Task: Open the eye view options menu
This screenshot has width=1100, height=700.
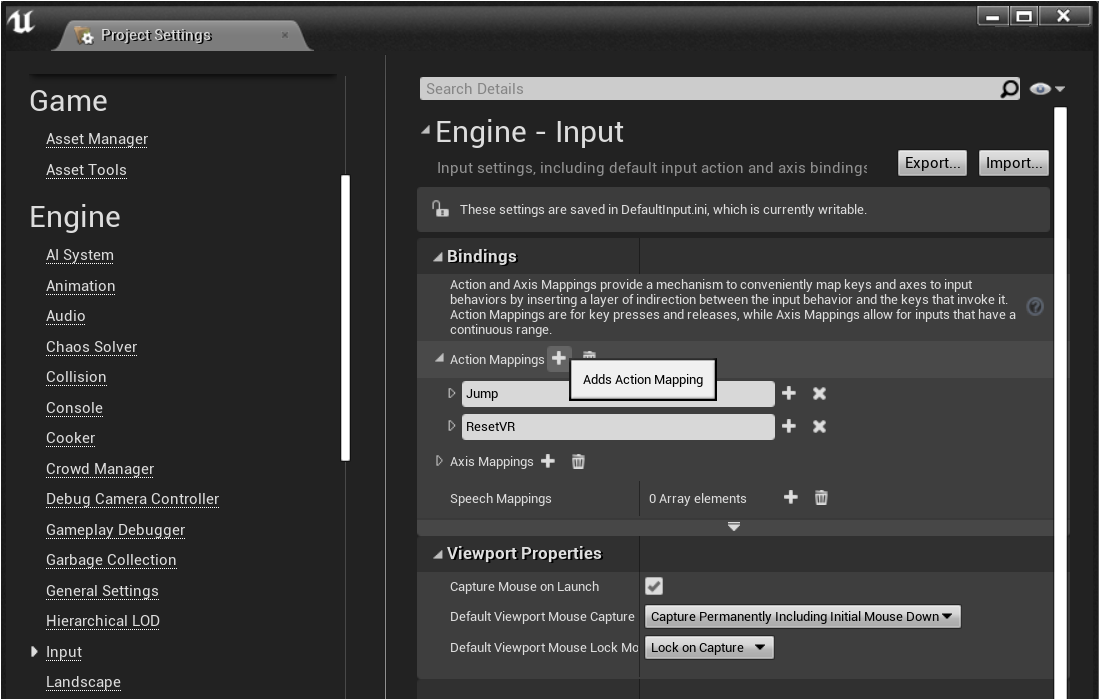Action: coord(1046,89)
